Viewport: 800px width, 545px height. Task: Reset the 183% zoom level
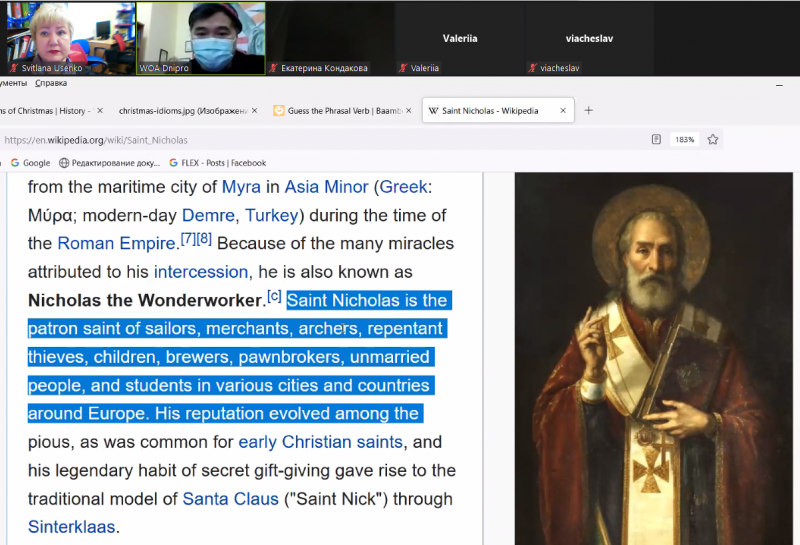pyautogui.click(x=684, y=139)
